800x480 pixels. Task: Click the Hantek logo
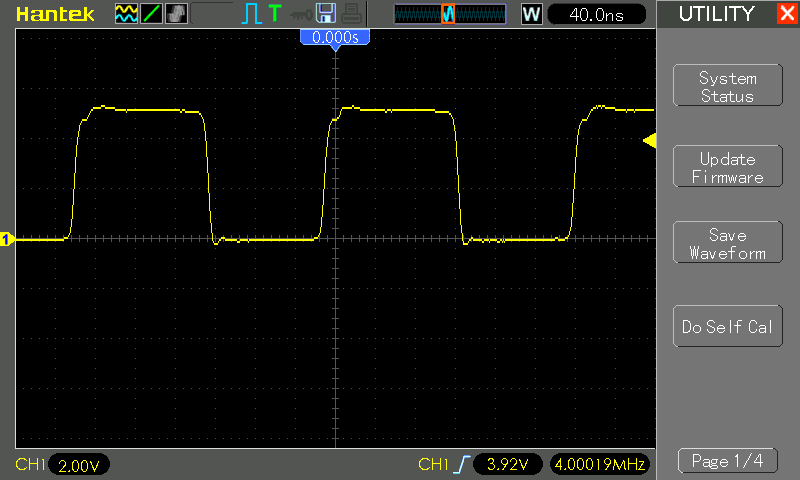click(x=55, y=14)
